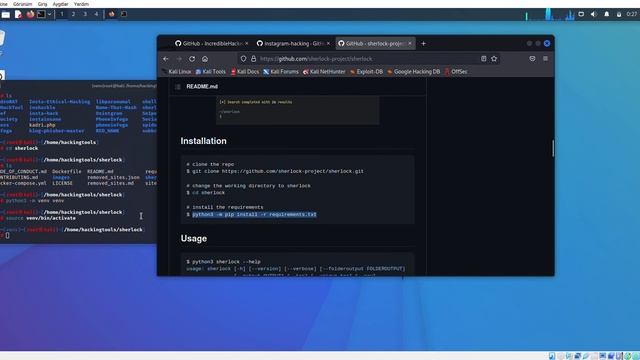Open the terminal emulator launcher in the panel
This screenshot has height=360, width=640.
pos(41,14)
